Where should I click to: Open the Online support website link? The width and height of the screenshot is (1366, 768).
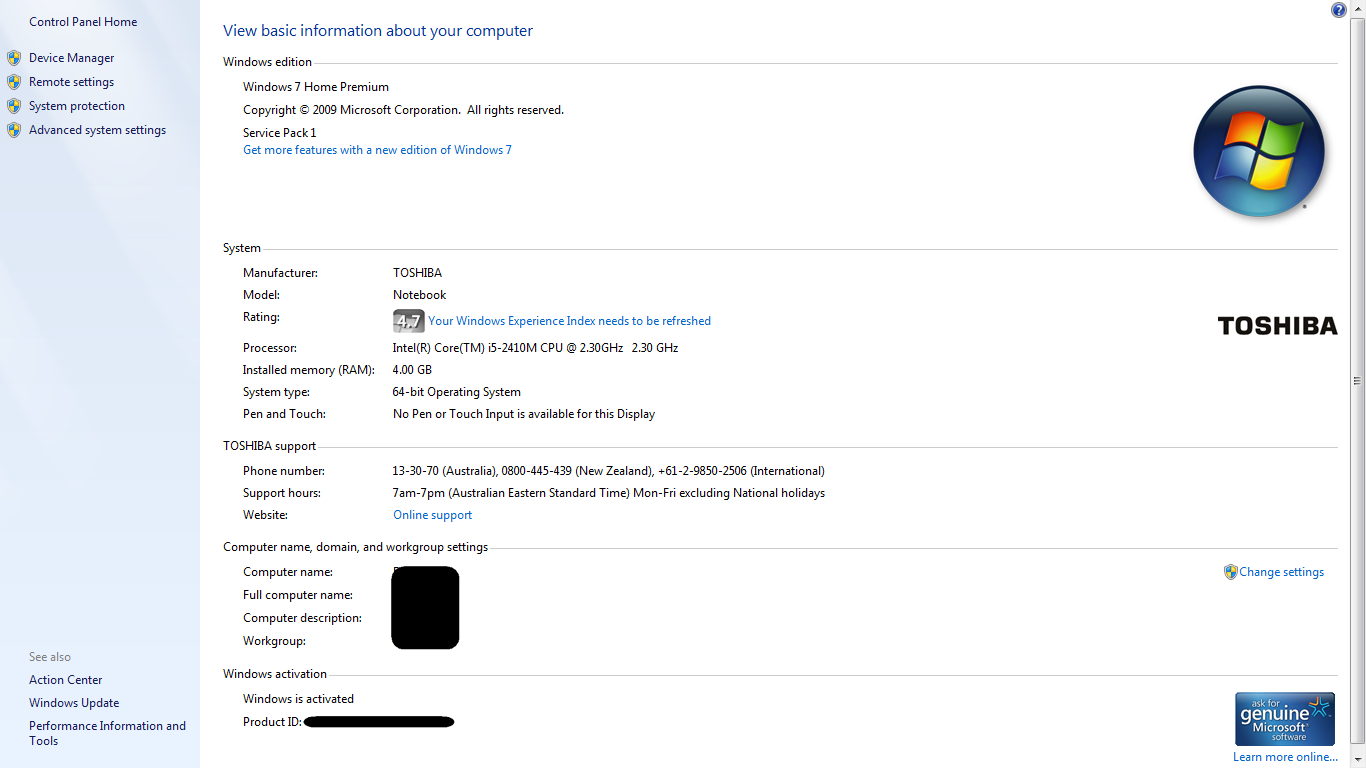pyautogui.click(x=432, y=515)
